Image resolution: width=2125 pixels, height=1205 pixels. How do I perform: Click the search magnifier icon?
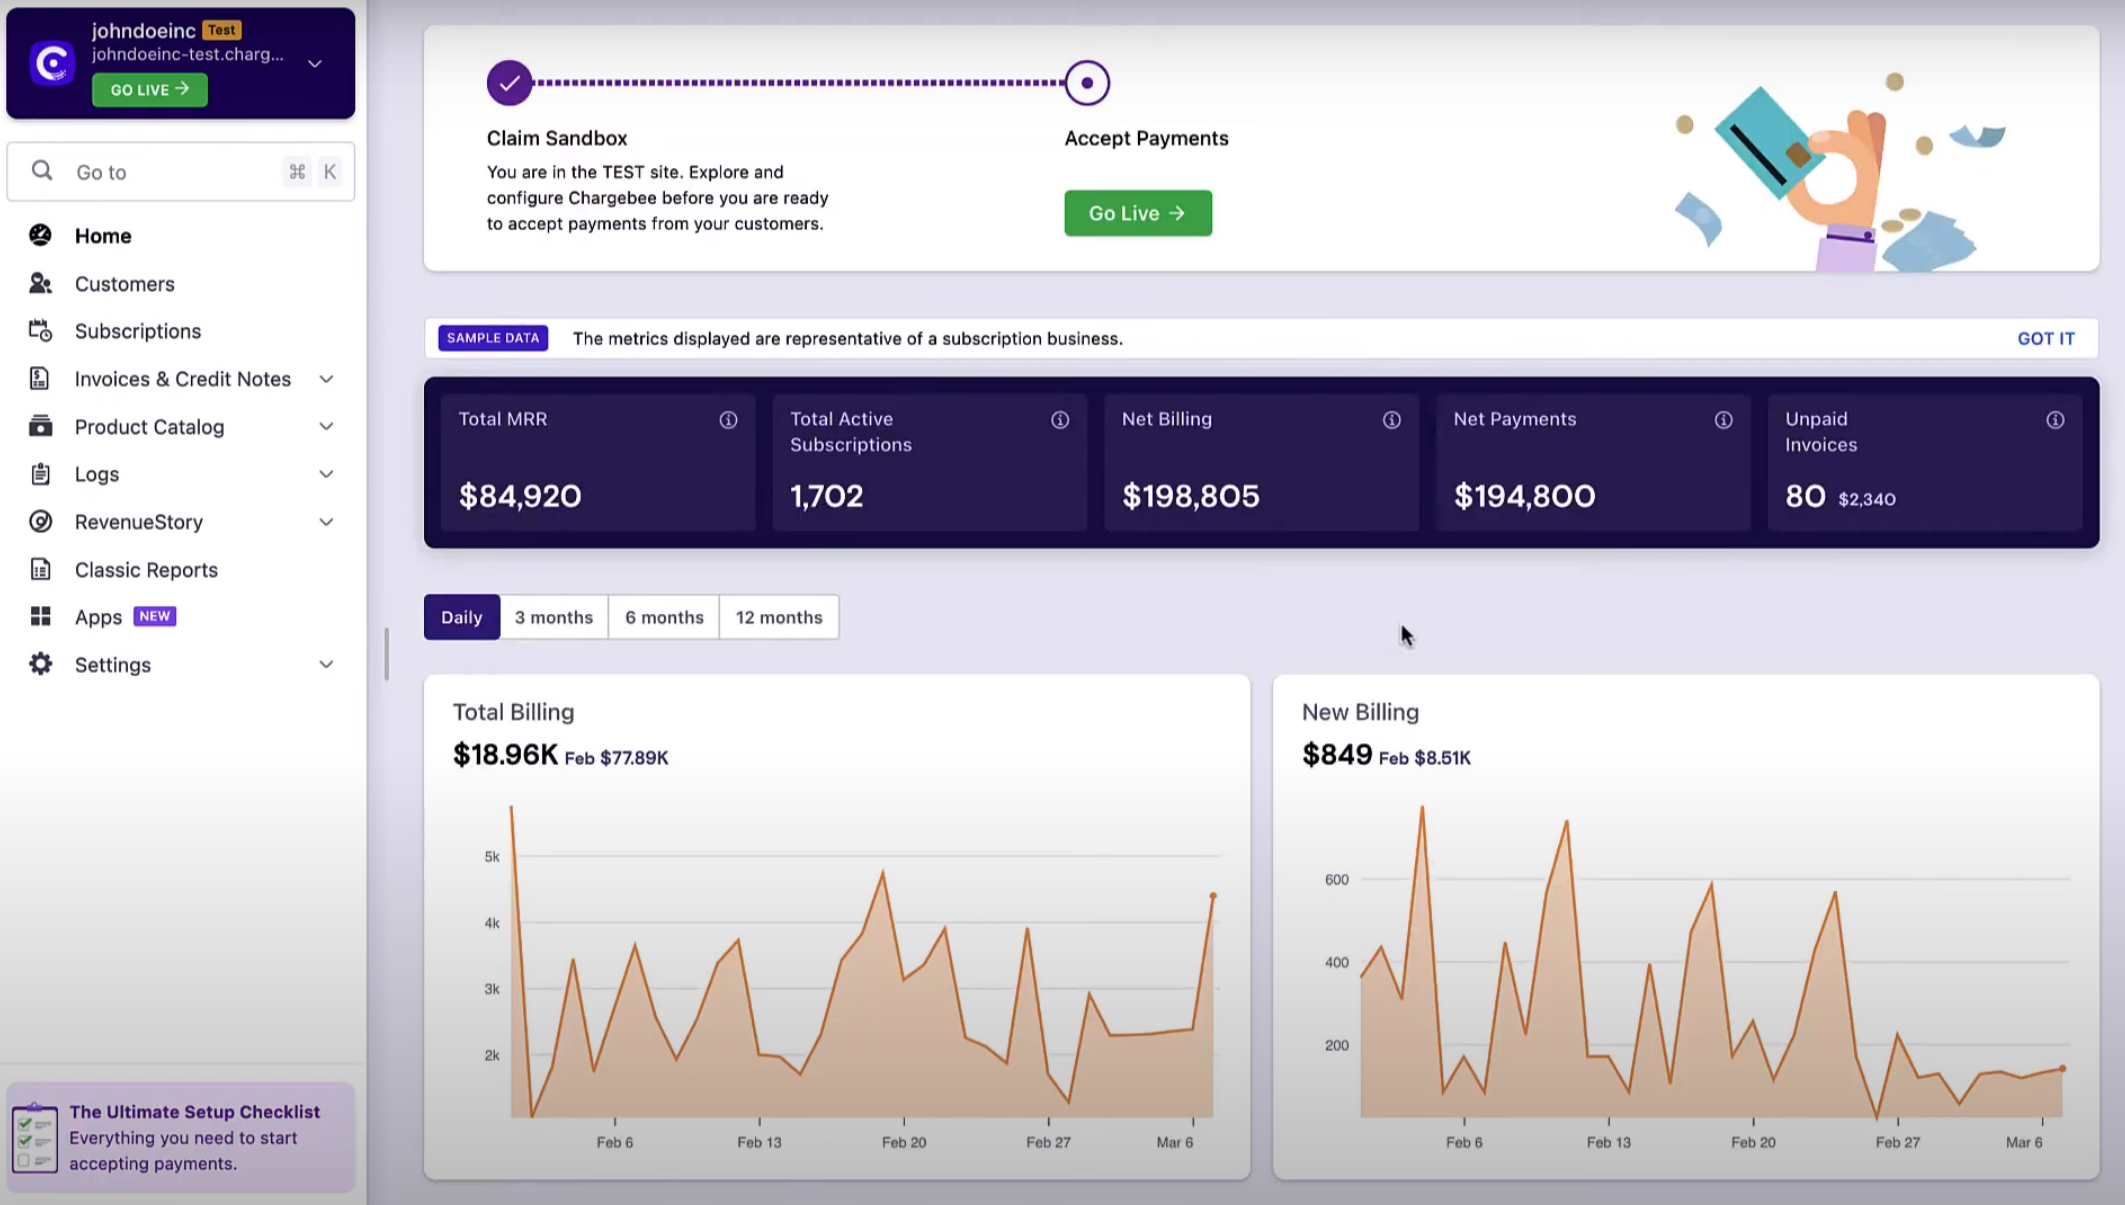pyautogui.click(x=42, y=171)
